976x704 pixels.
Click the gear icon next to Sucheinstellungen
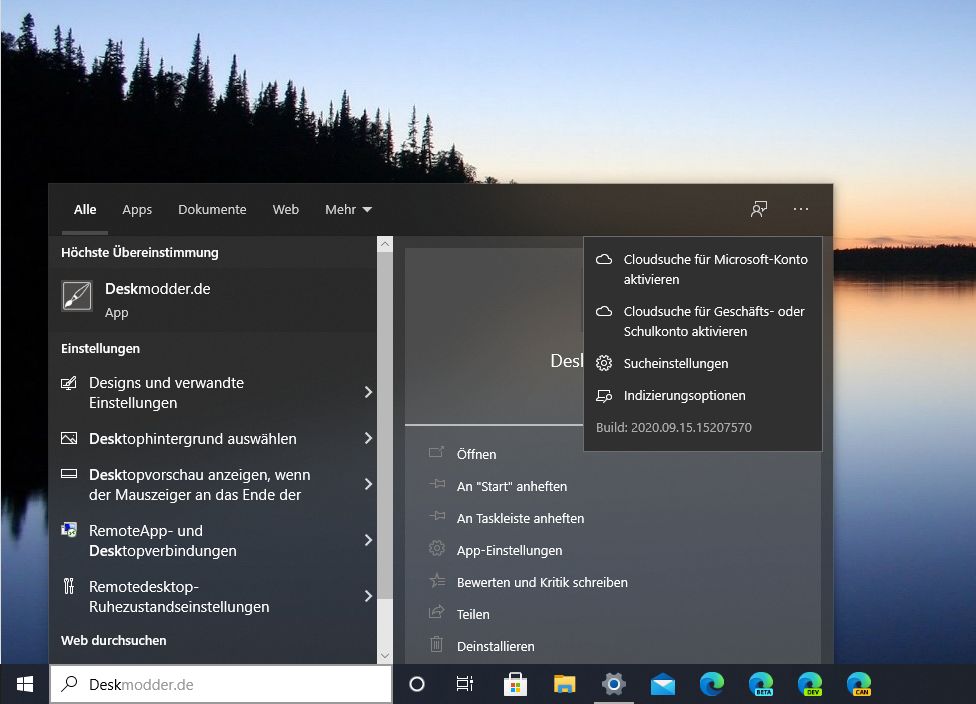coord(604,363)
